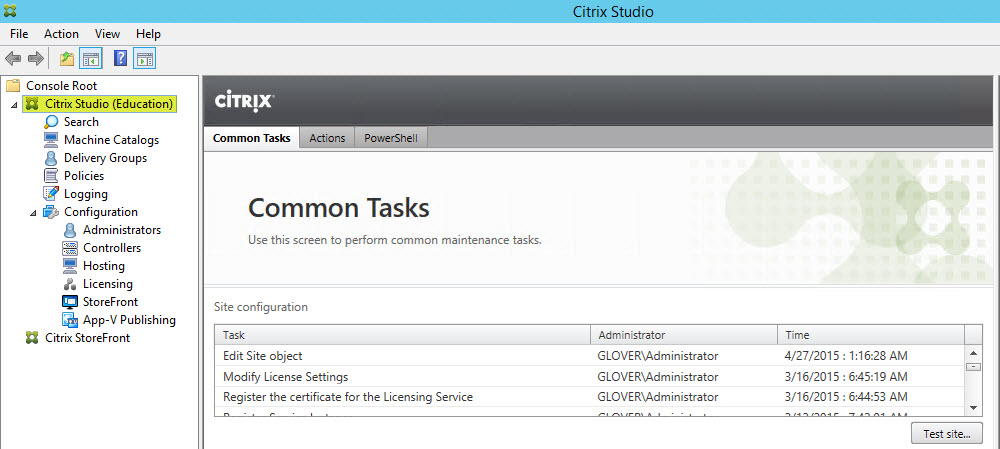Open the View menu
This screenshot has width=1000, height=449.
click(107, 34)
